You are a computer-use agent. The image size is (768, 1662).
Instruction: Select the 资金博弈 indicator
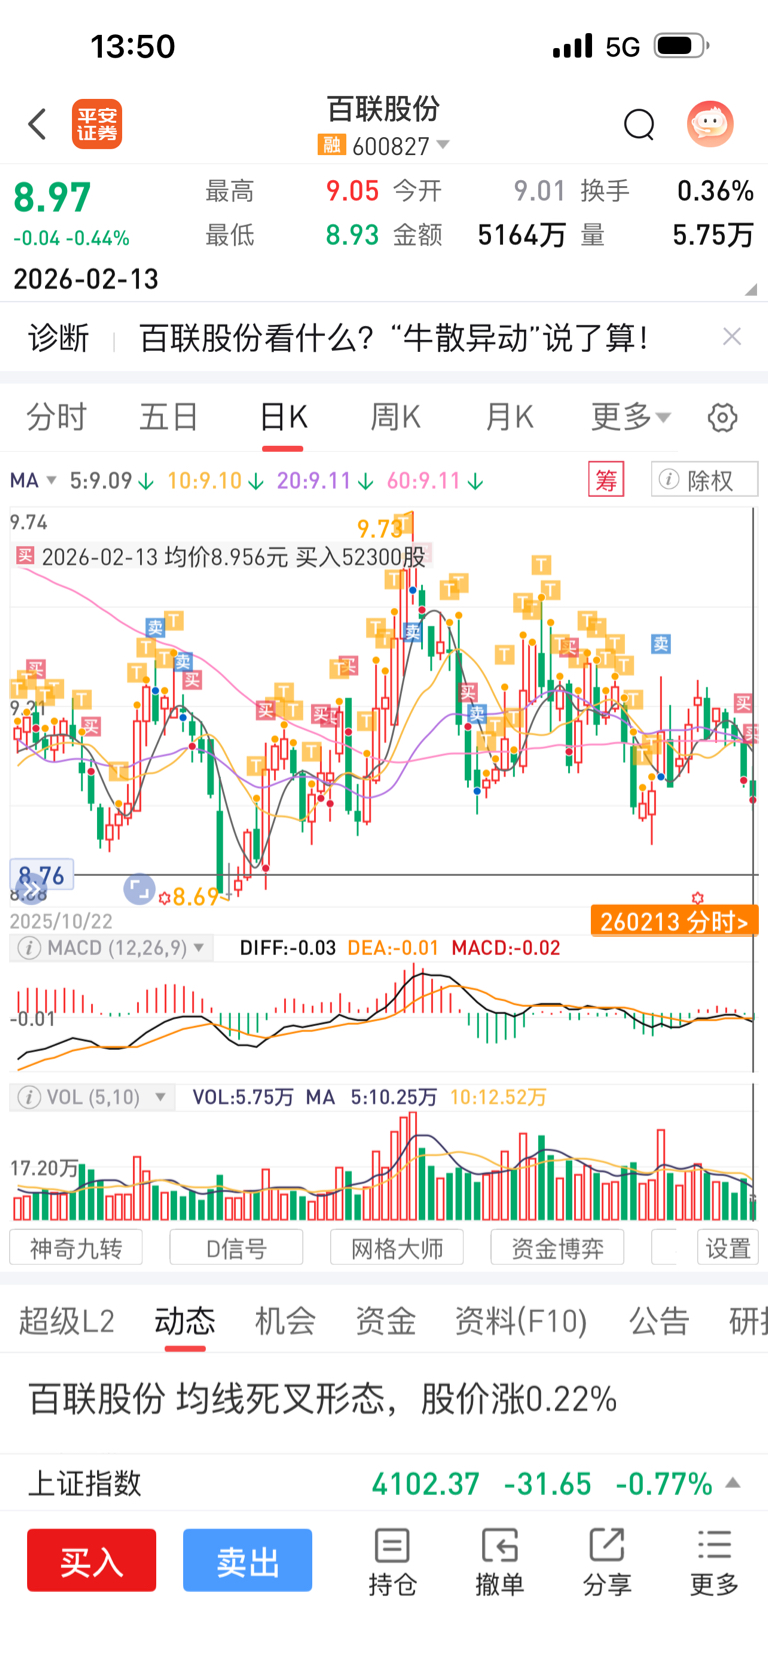tap(558, 1248)
